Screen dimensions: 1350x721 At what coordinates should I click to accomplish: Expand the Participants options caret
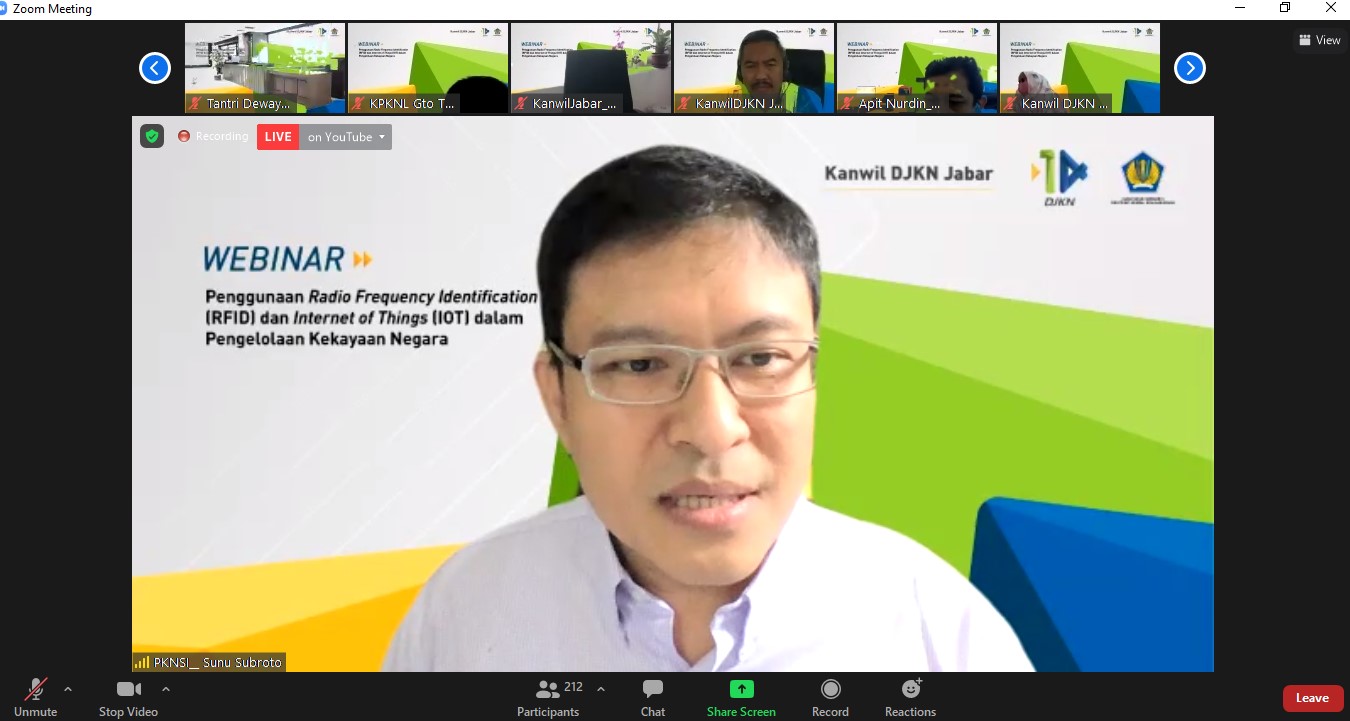pos(601,689)
